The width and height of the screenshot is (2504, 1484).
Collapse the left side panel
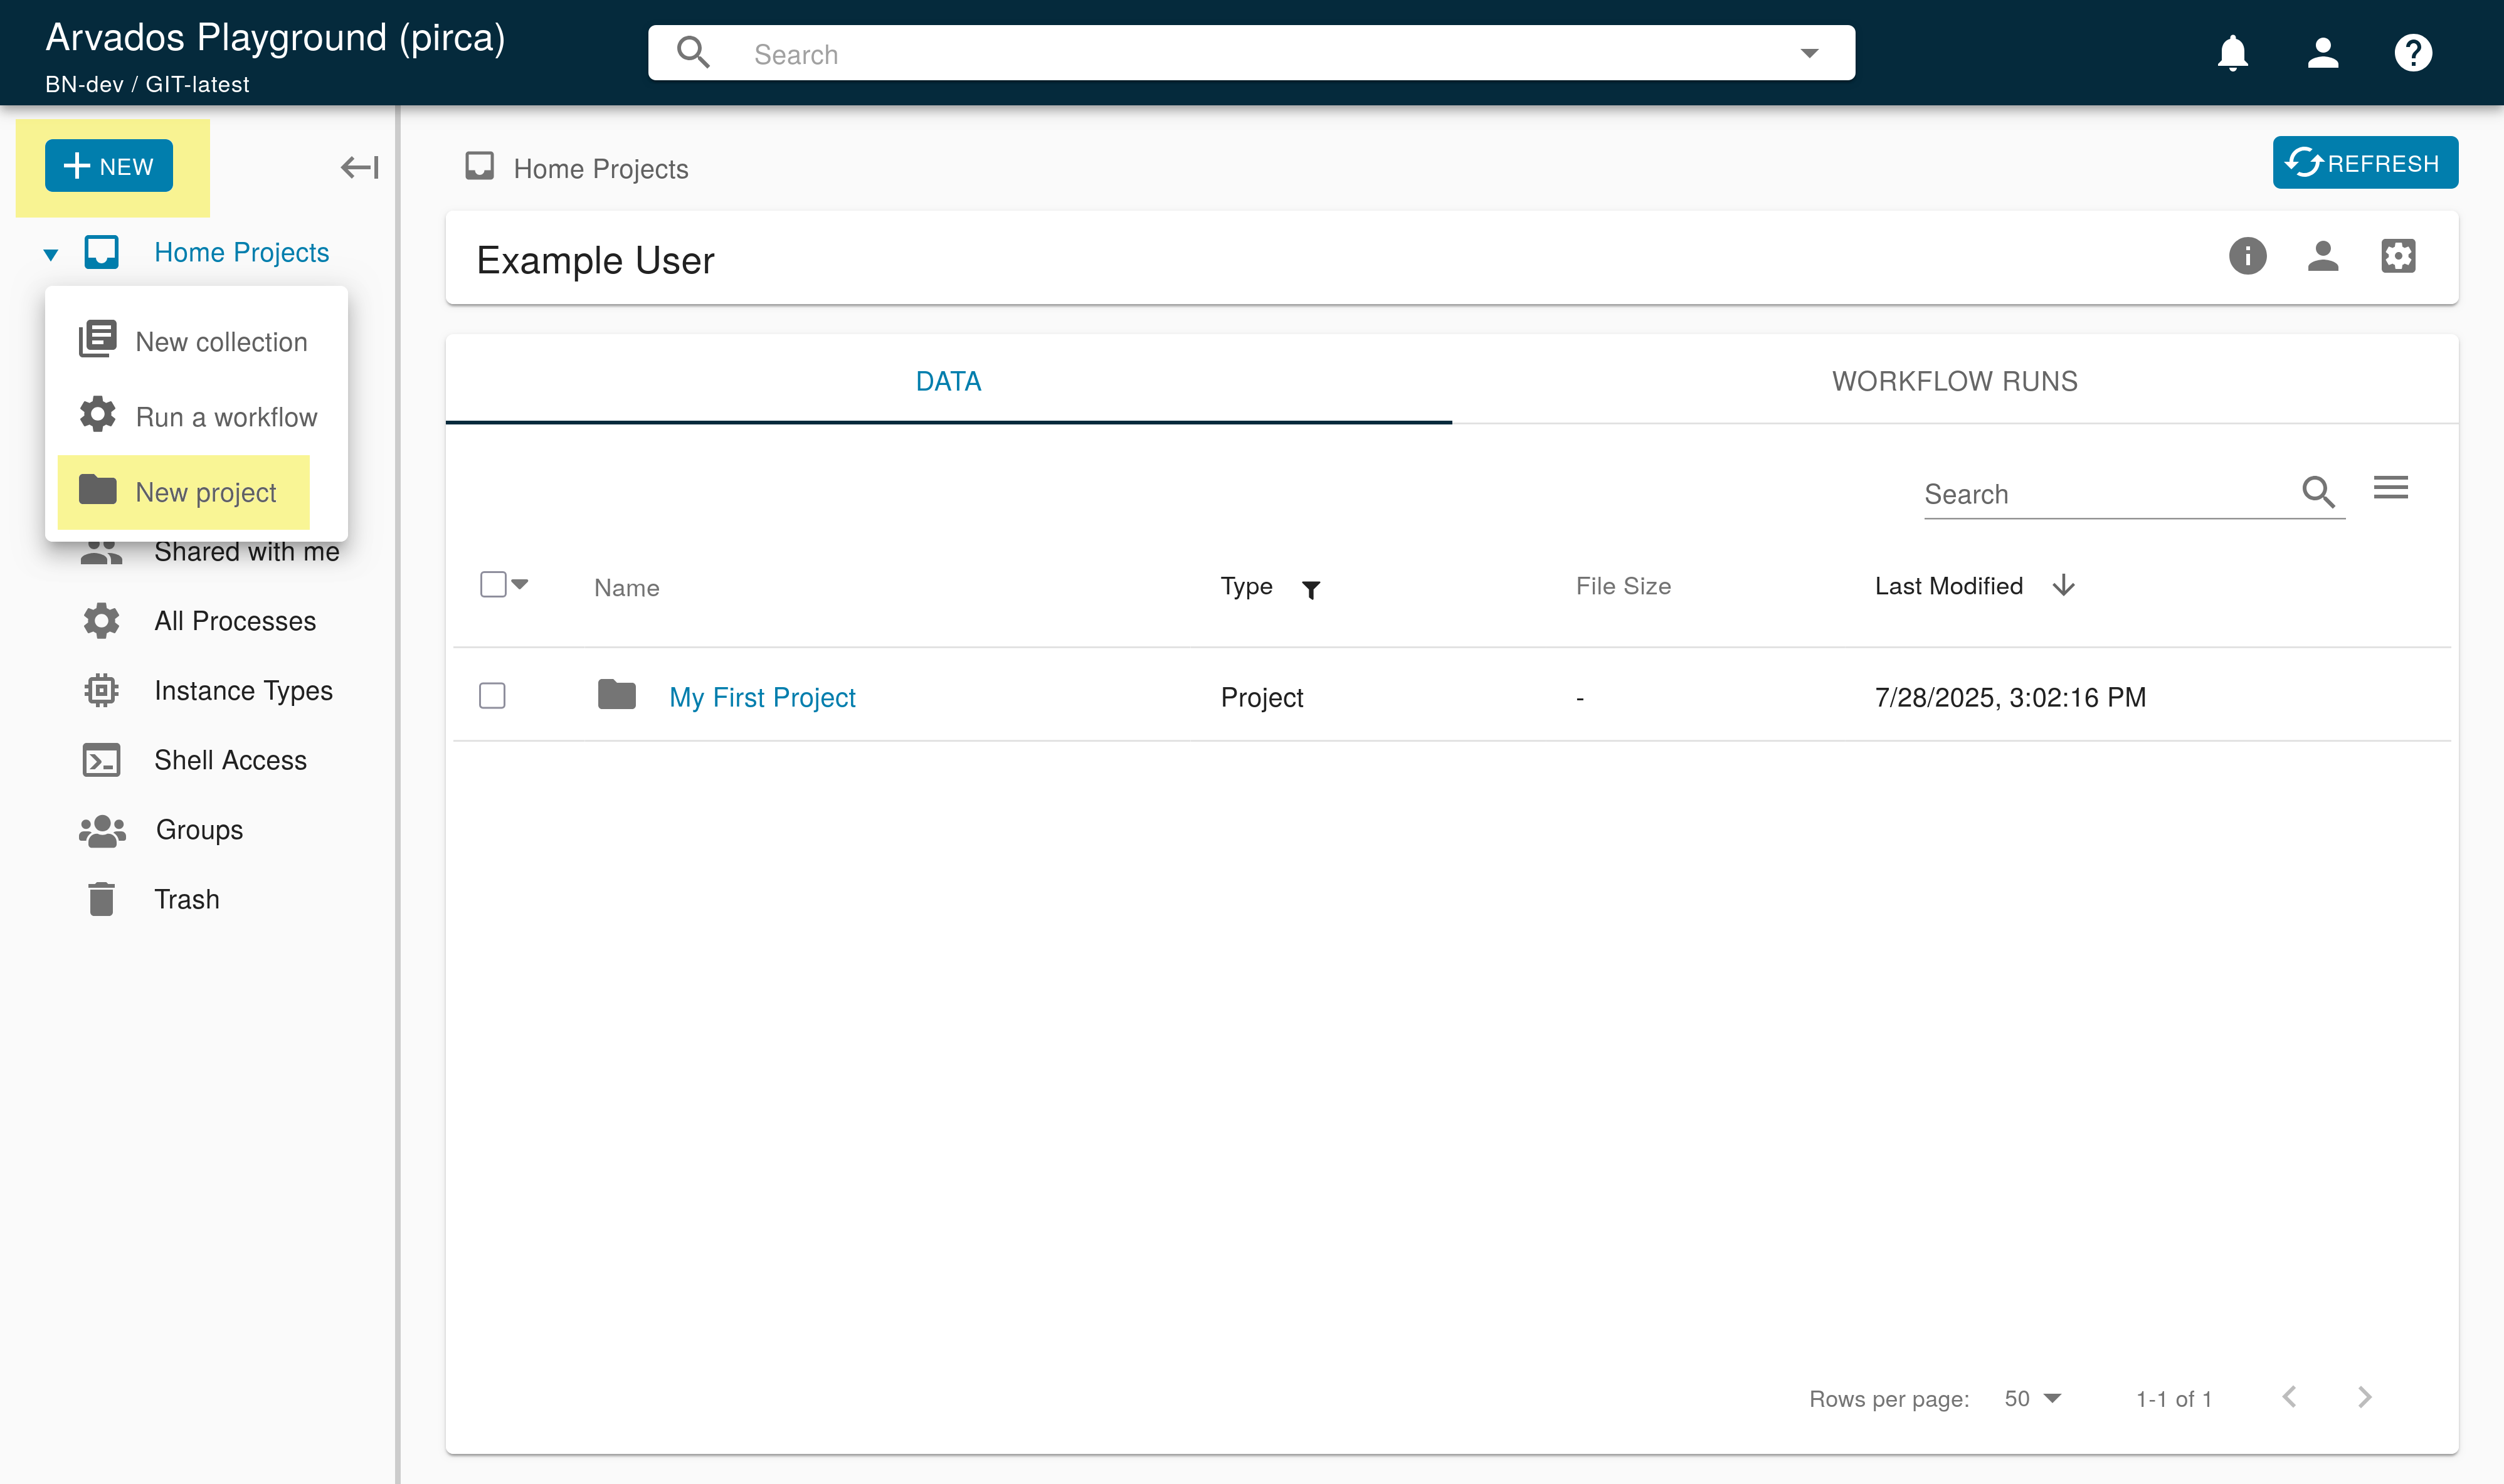(x=359, y=167)
